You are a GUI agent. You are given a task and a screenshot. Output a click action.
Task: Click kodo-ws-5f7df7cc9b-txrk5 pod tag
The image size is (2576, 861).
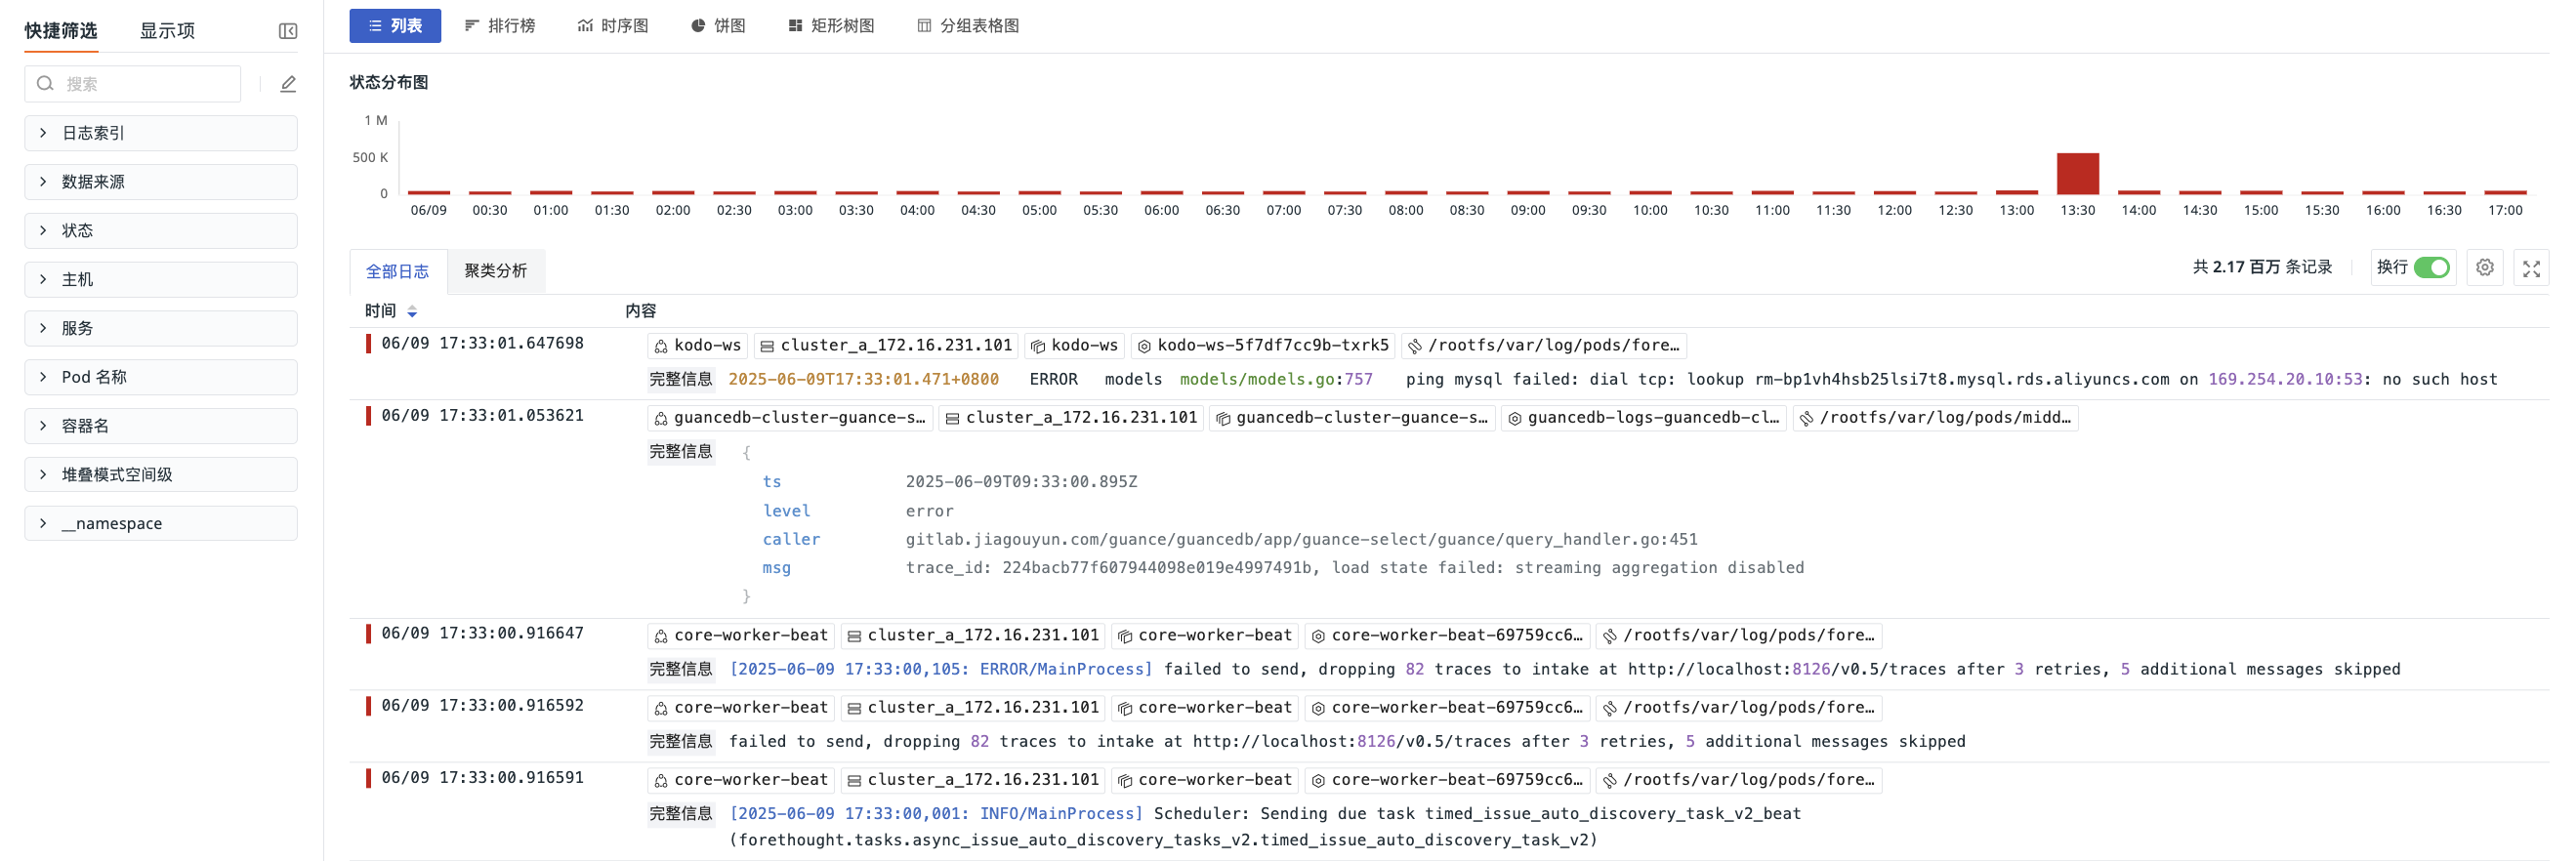(1263, 345)
